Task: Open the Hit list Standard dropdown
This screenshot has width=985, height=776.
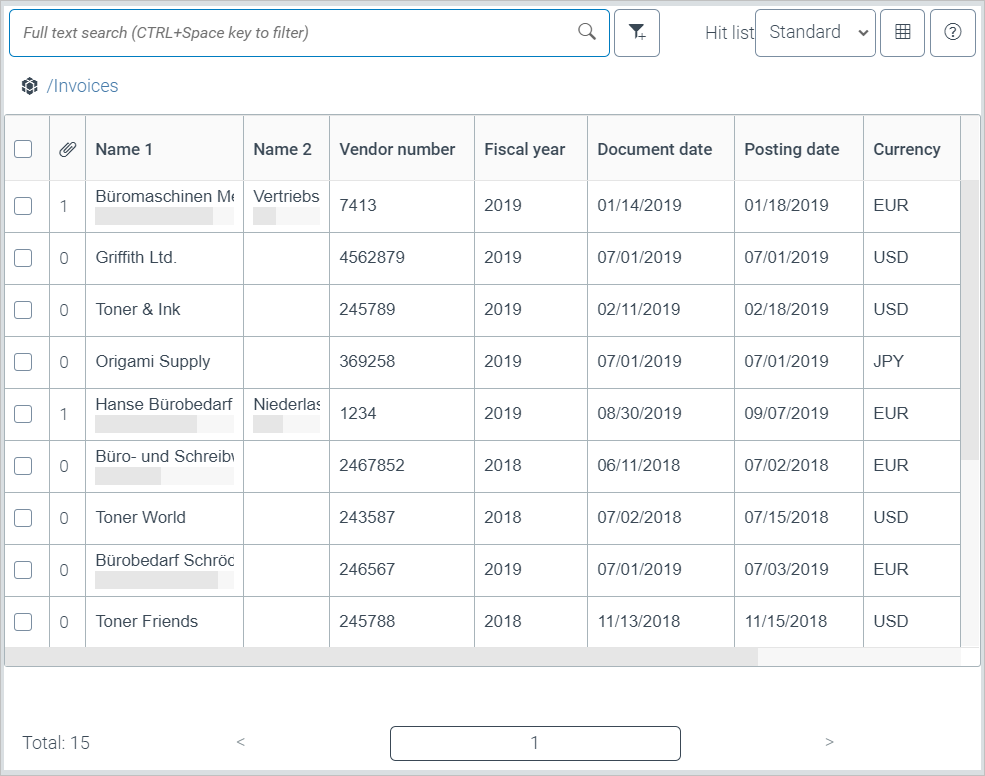Action: pos(815,33)
